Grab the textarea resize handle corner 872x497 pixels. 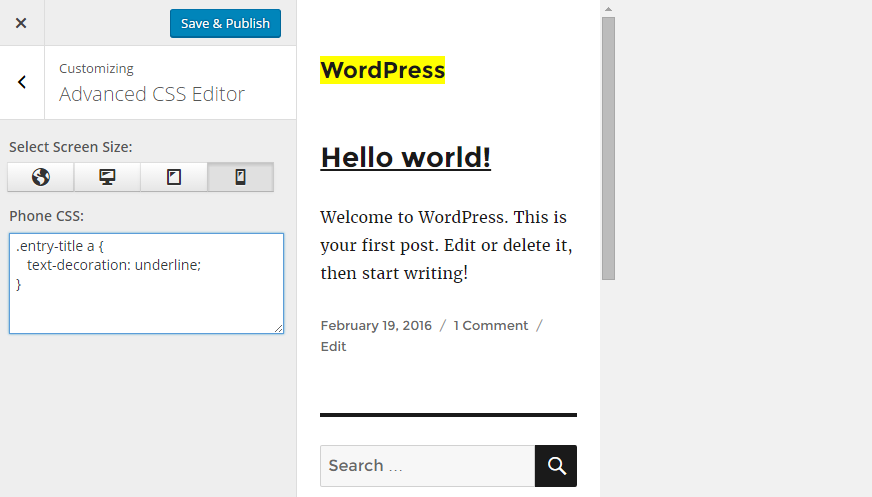click(279, 329)
